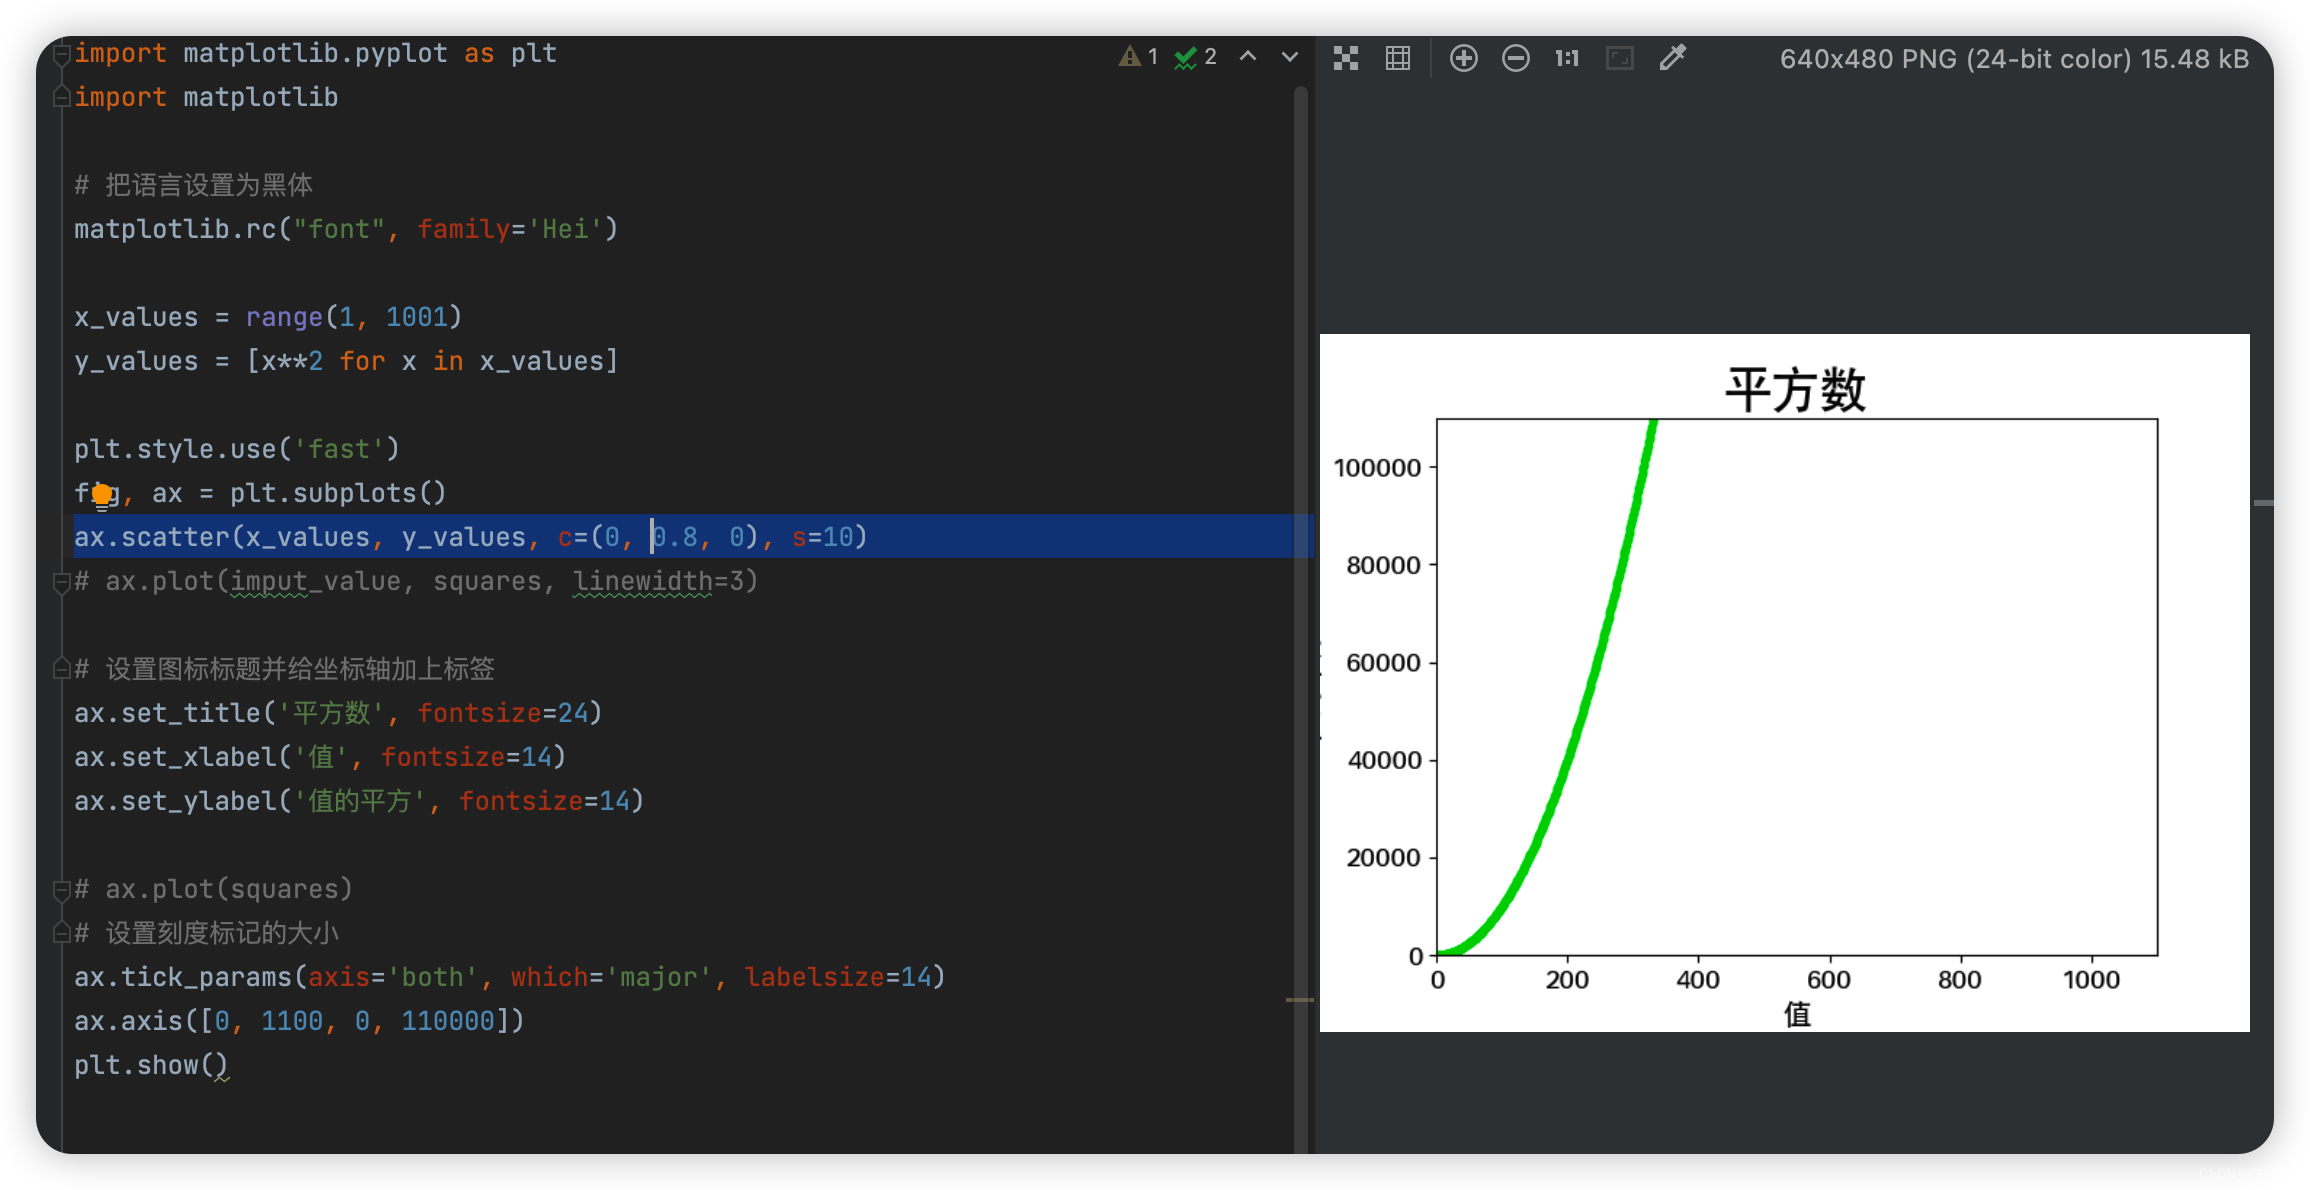Set image to actual 1:1 size
Viewport: 2310px width, 1190px height.
coord(1567,58)
